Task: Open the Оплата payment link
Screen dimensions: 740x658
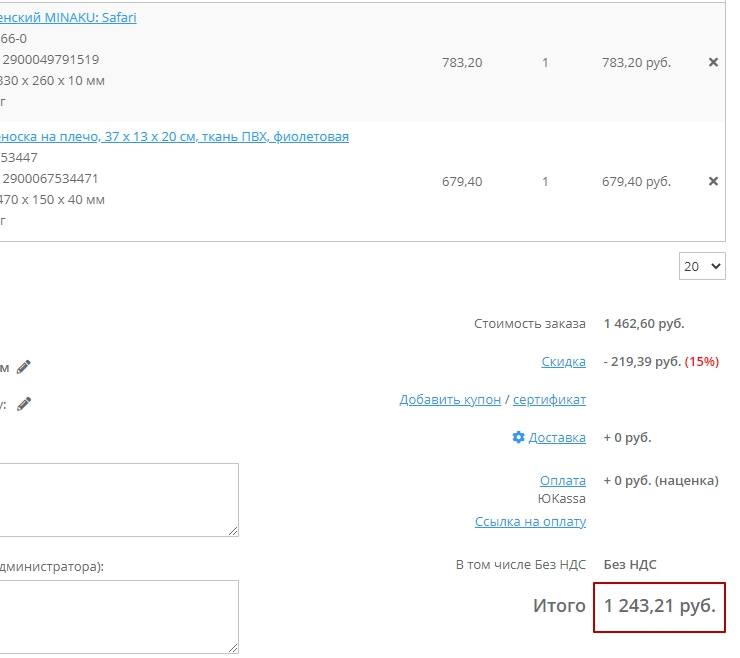Action: (x=562, y=481)
